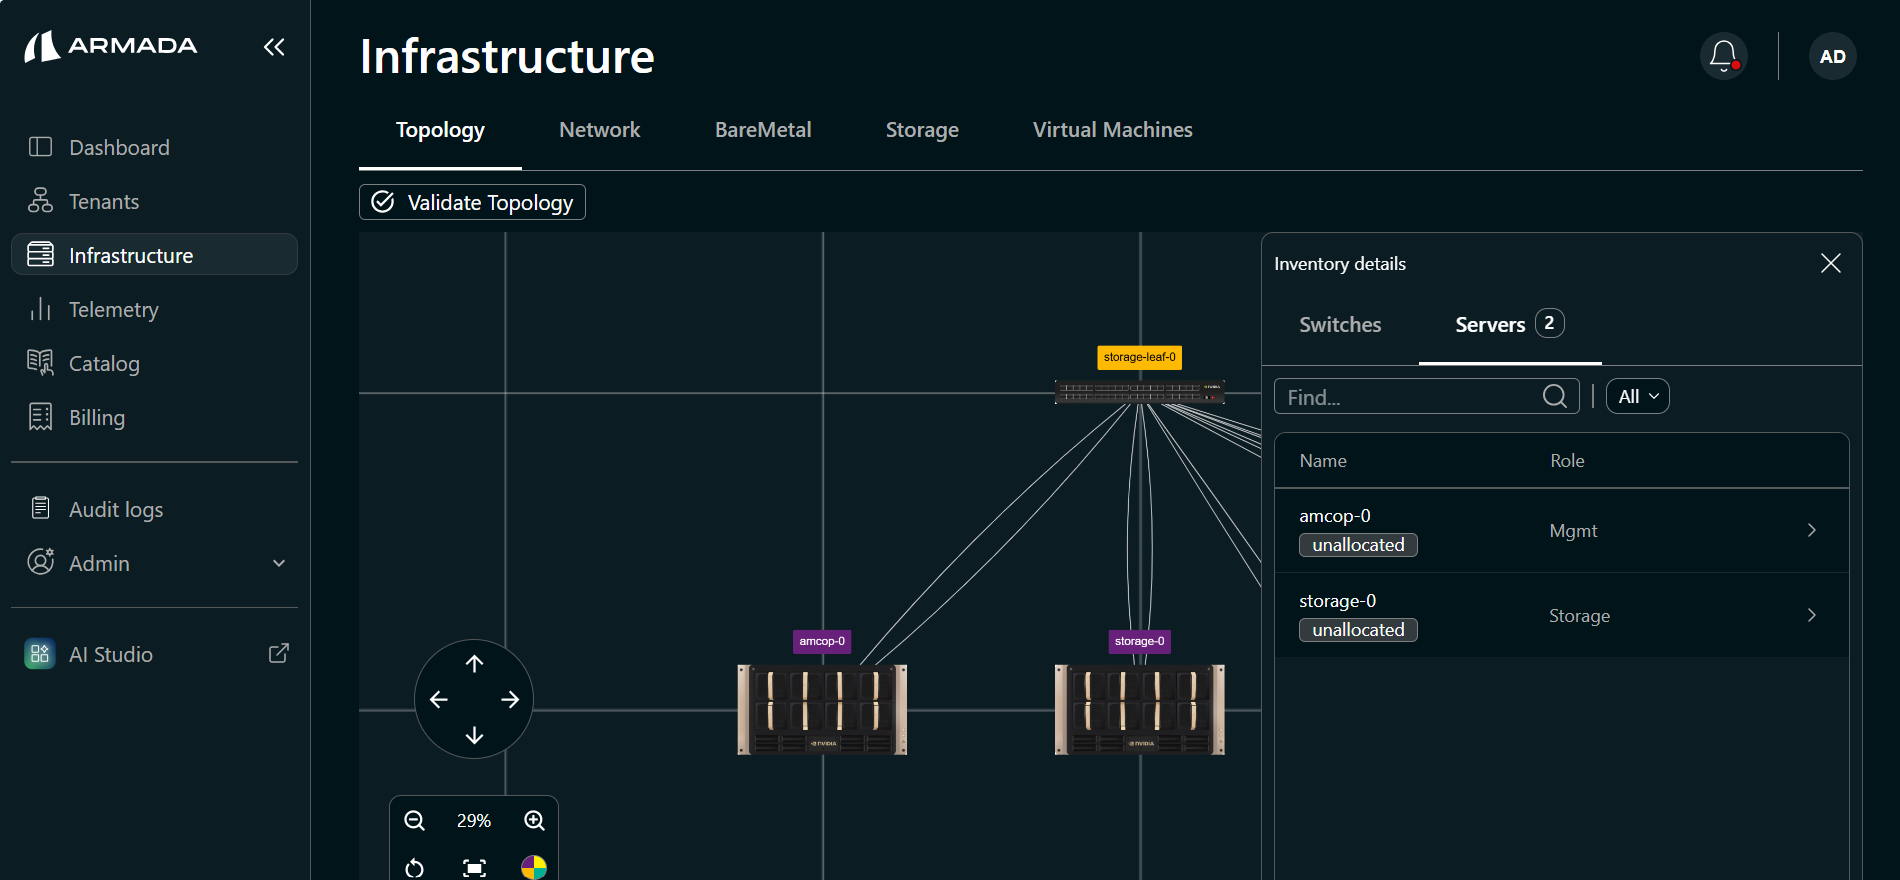Pan topology up with arrow
Image resolution: width=1900 pixels, height=880 pixels.
[x=474, y=663]
